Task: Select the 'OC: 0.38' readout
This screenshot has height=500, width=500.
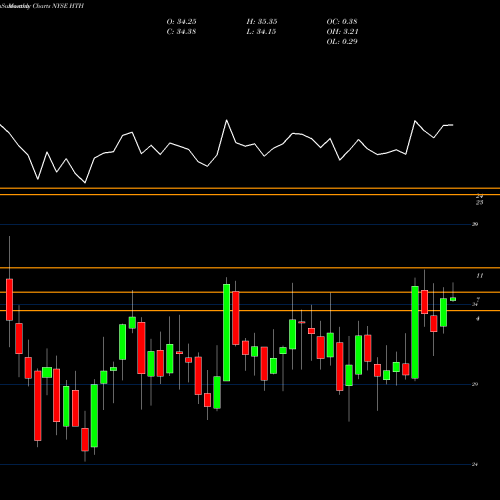Action: [x=342, y=22]
